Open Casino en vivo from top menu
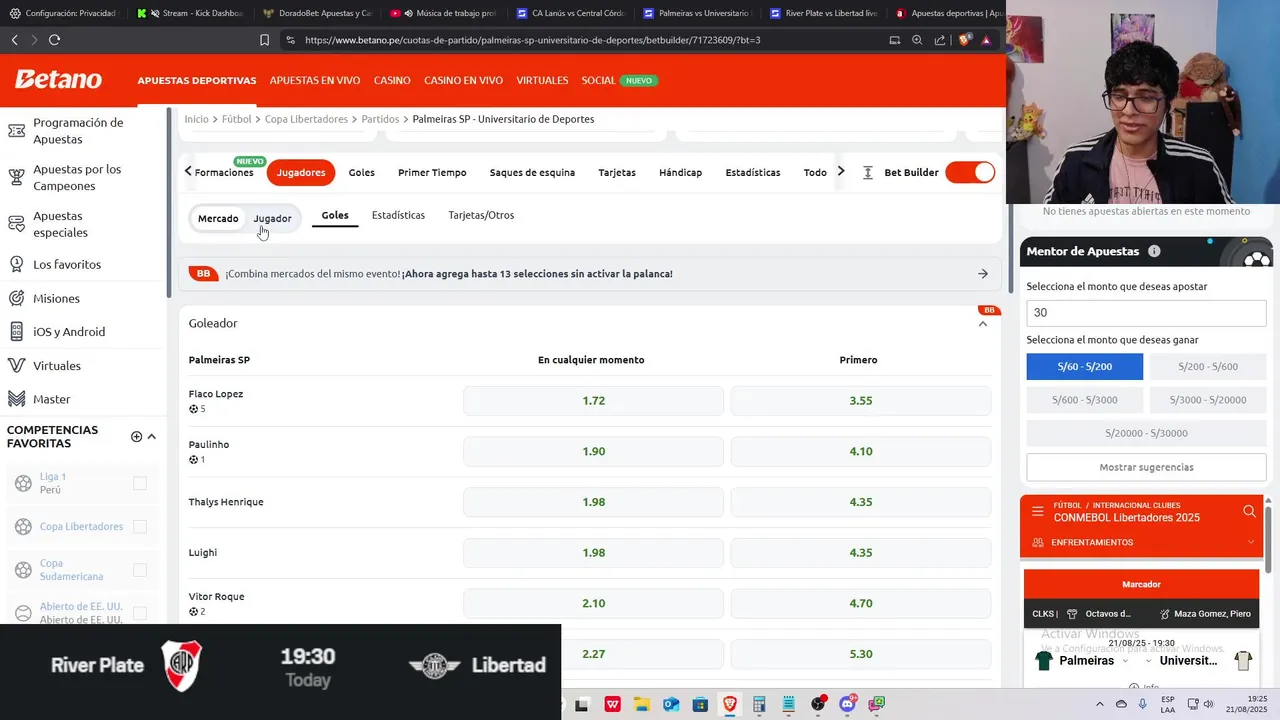This screenshot has width=1280, height=720. coord(463,80)
